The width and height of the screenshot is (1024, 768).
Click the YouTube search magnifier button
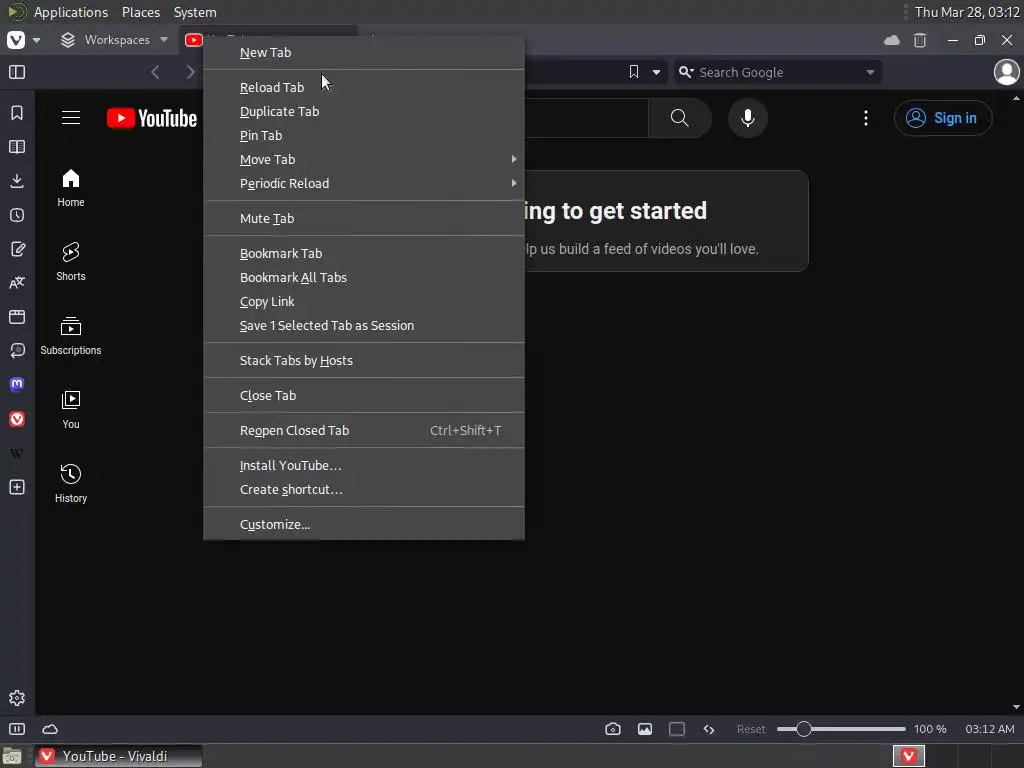(x=679, y=118)
